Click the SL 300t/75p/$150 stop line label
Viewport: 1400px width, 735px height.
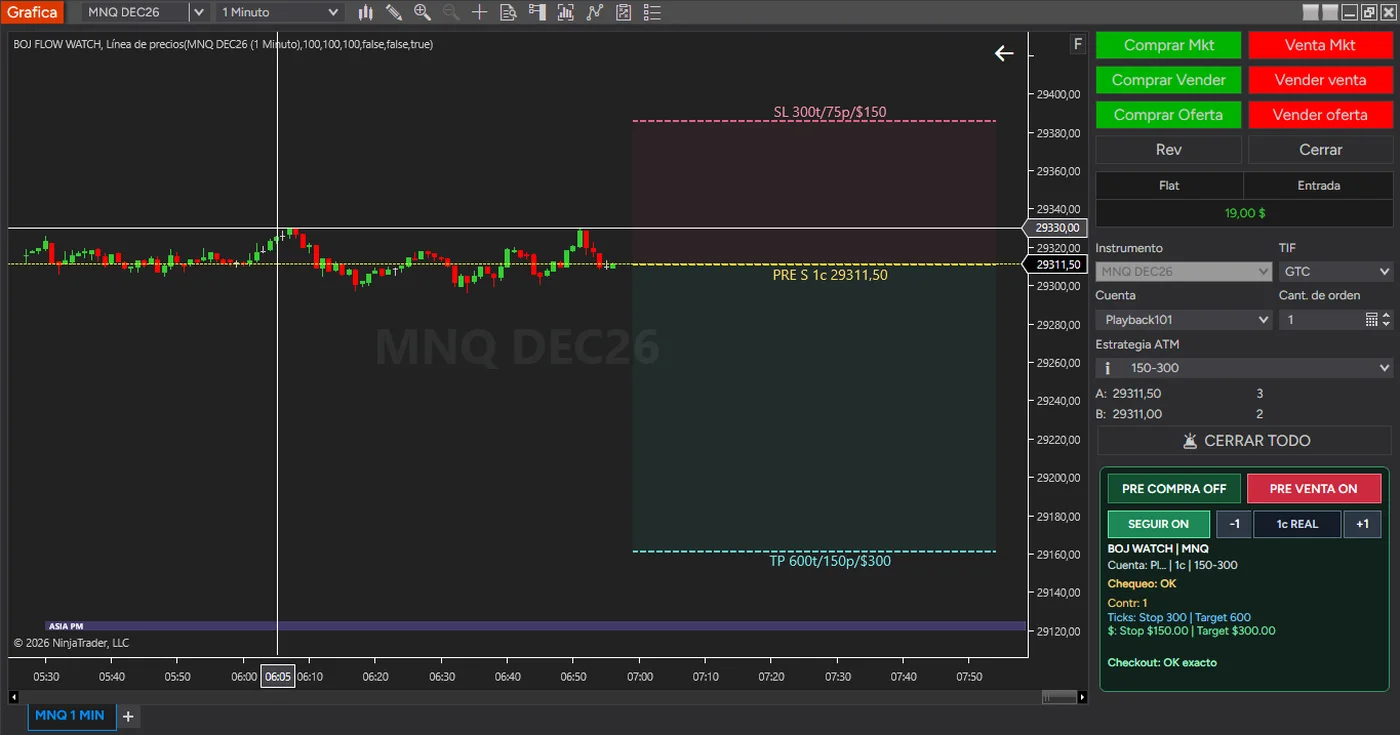[830, 112]
